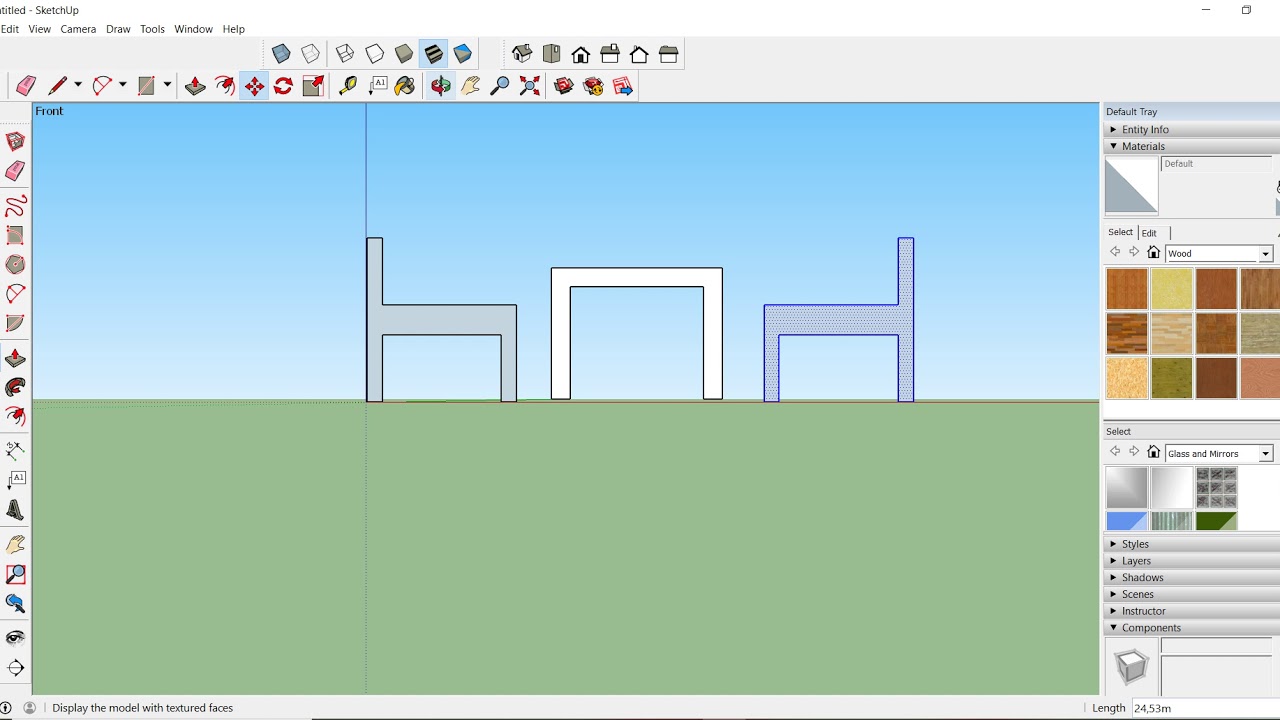The height and width of the screenshot is (720, 1280).
Task: Enable Hidden Line face style
Action: point(375,54)
